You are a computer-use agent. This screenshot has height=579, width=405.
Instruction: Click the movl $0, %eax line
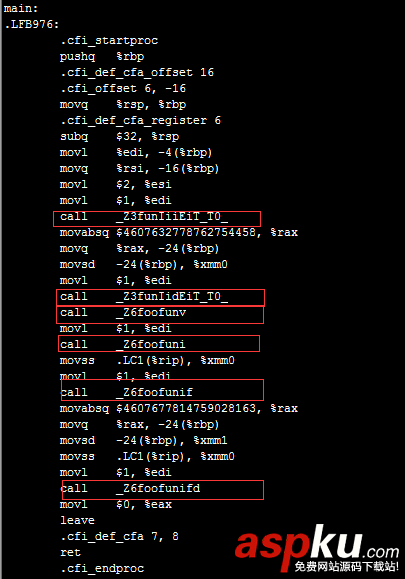[x=116, y=504]
